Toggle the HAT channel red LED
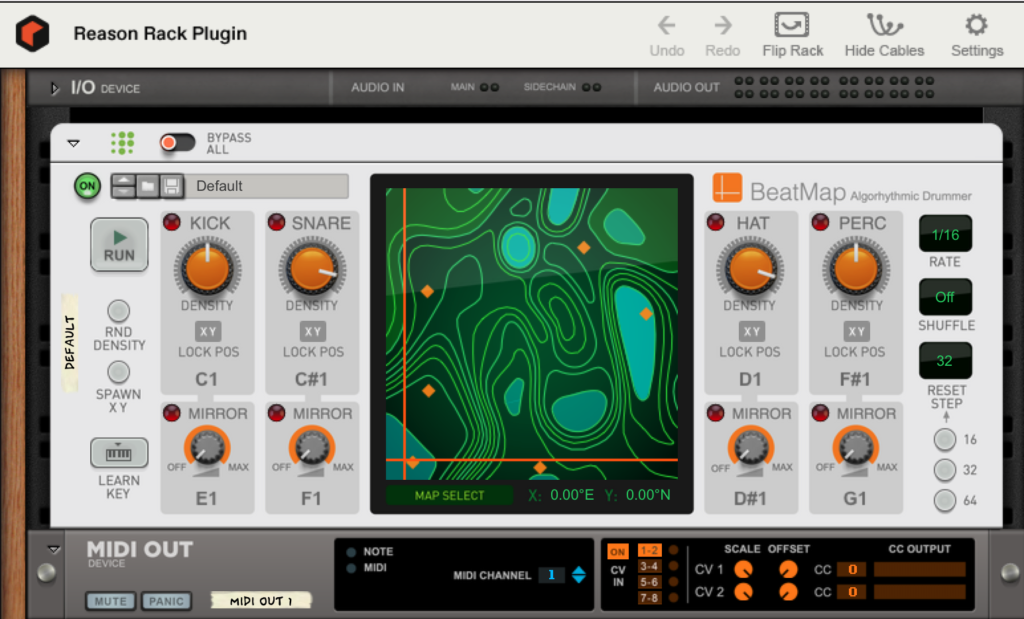Image resolution: width=1024 pixels, height=619 pixels. 716,223
